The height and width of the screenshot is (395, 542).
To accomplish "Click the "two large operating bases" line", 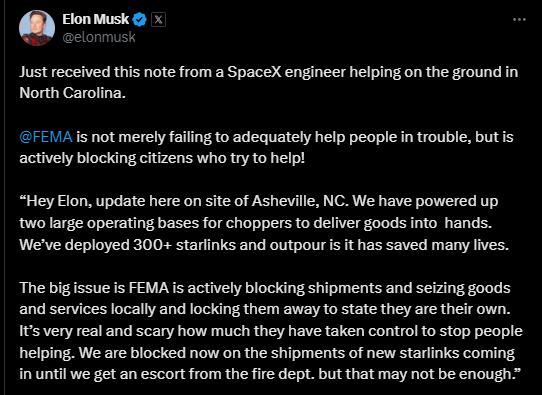I will (255, 223).
